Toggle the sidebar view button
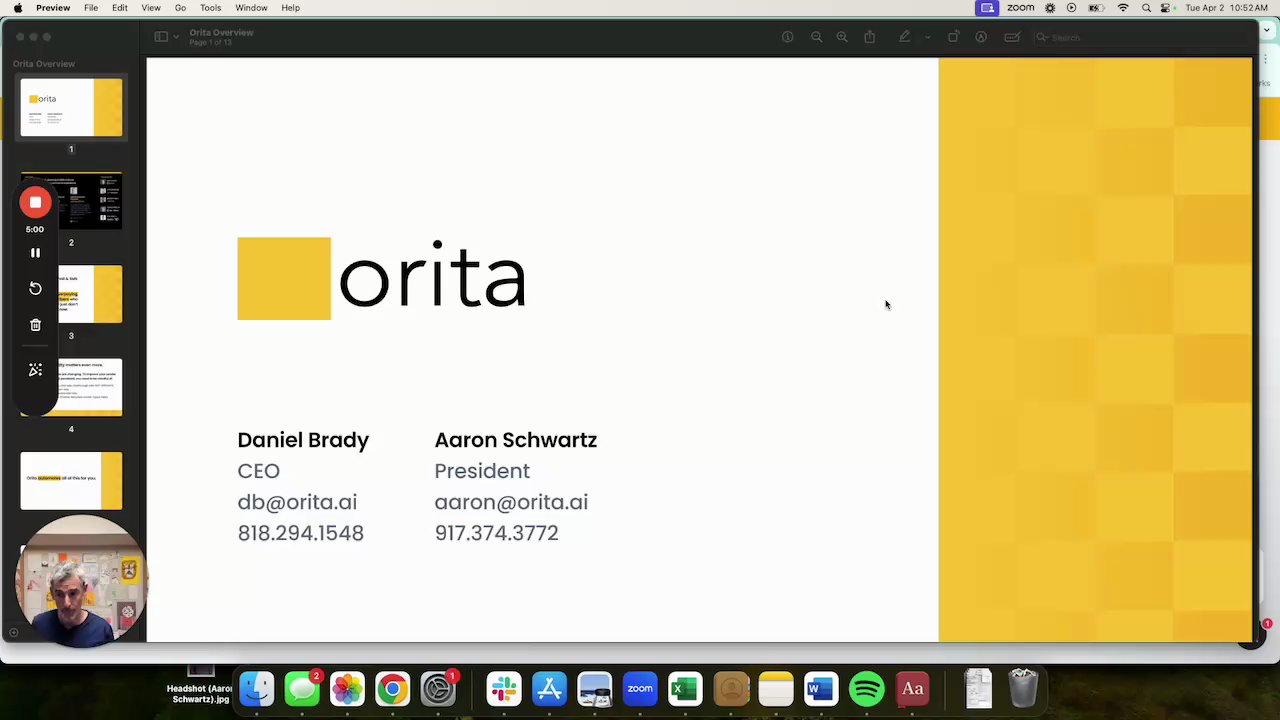1280x720 pixels. tap(161, 37)
